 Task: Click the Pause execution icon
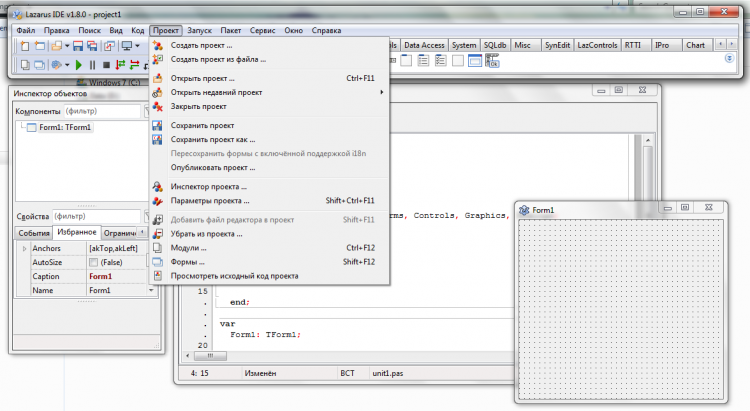(x=92, y=65)
